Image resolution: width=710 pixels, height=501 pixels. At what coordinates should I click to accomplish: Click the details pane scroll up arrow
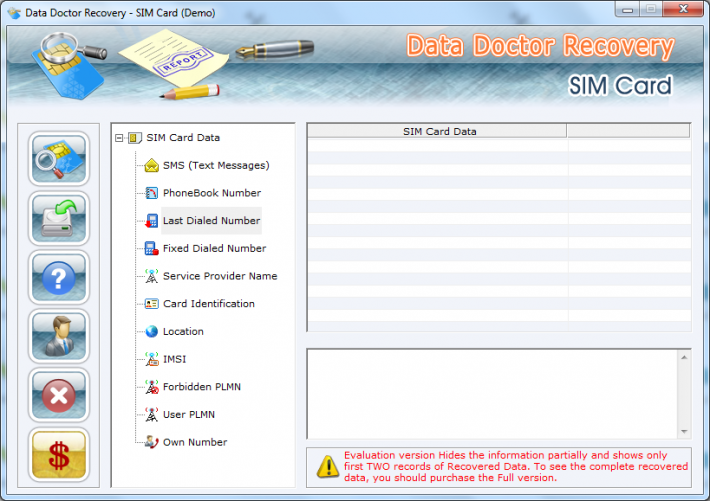point(684,357)
